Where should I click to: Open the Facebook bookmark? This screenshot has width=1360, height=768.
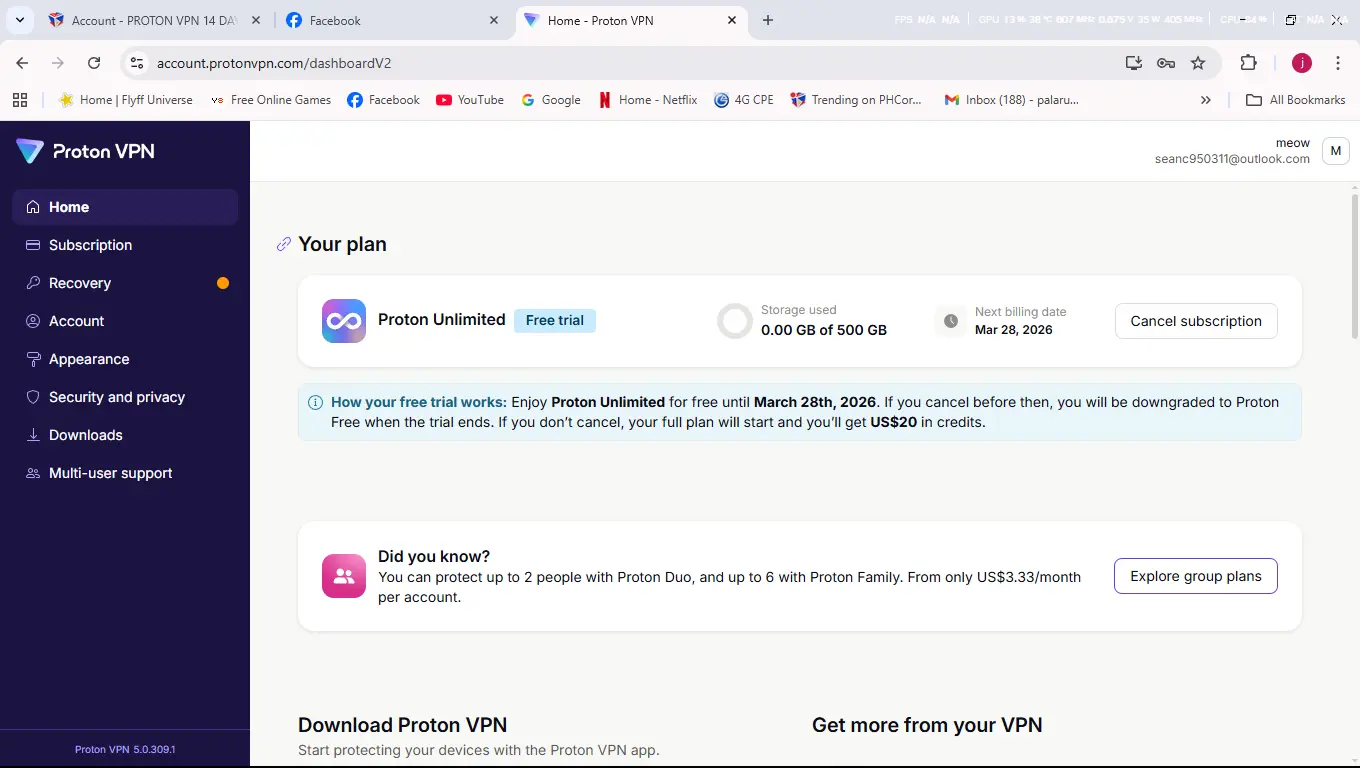[x=383, y=100]
